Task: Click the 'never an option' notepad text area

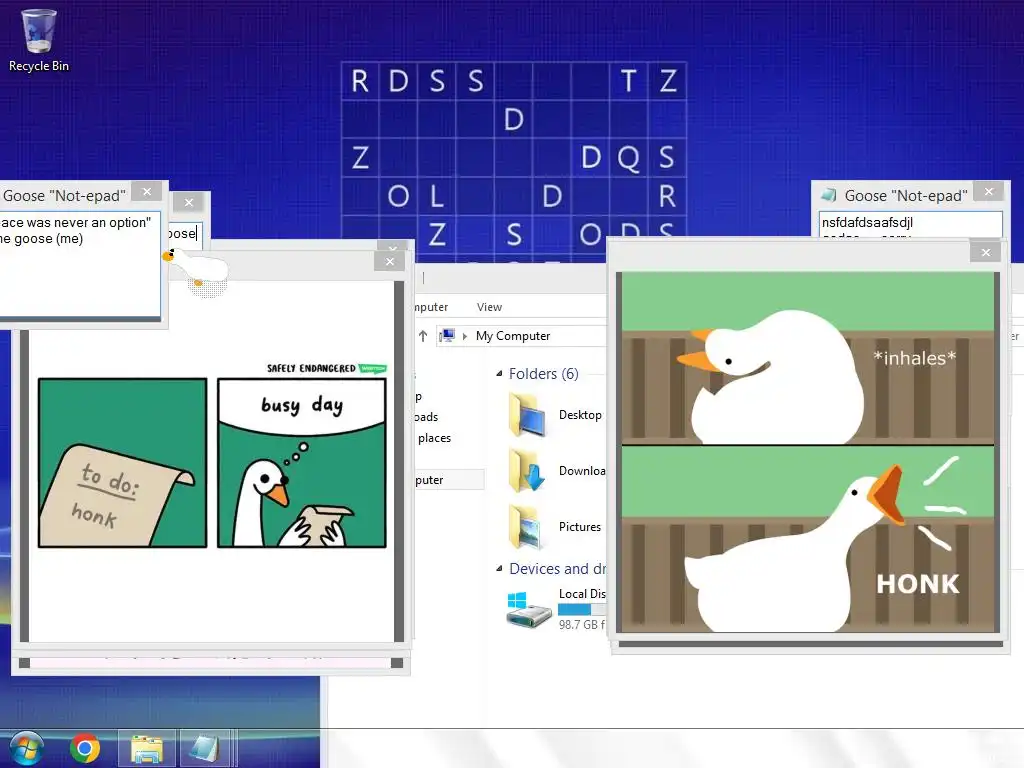Action: [80, 264]
